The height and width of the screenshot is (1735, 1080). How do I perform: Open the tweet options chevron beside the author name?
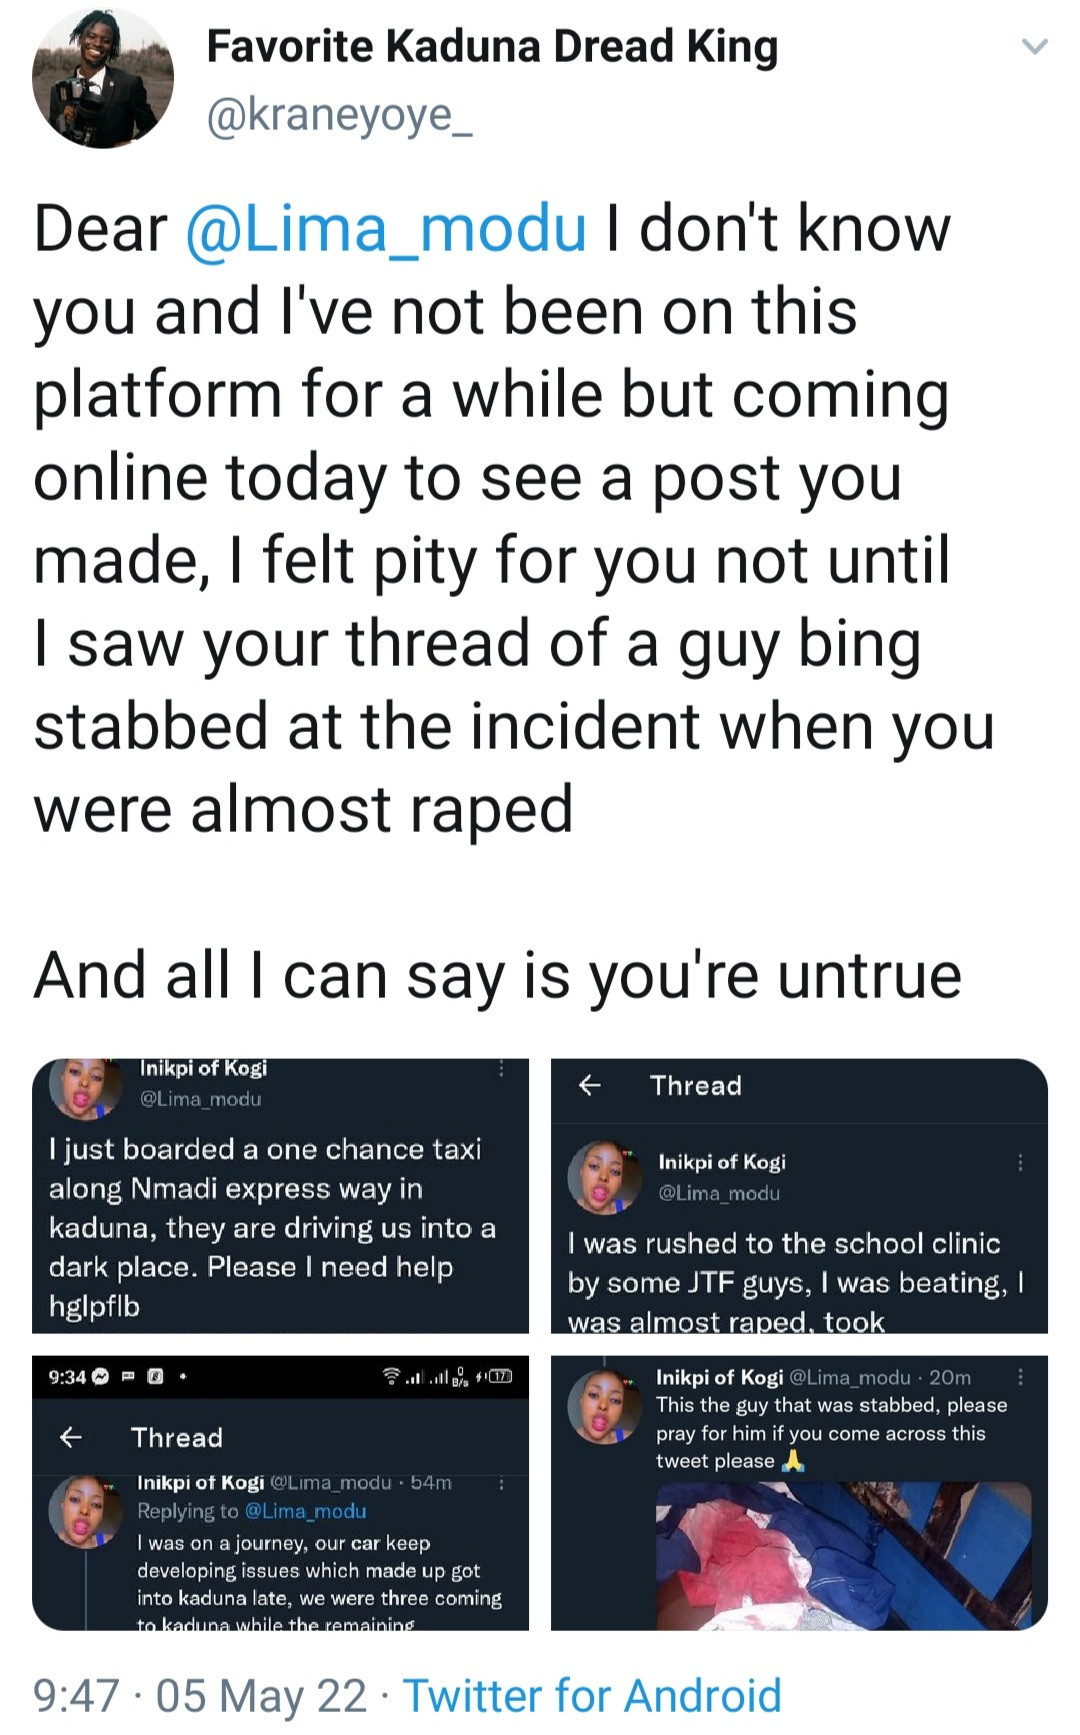click(x=1034, y=47)
